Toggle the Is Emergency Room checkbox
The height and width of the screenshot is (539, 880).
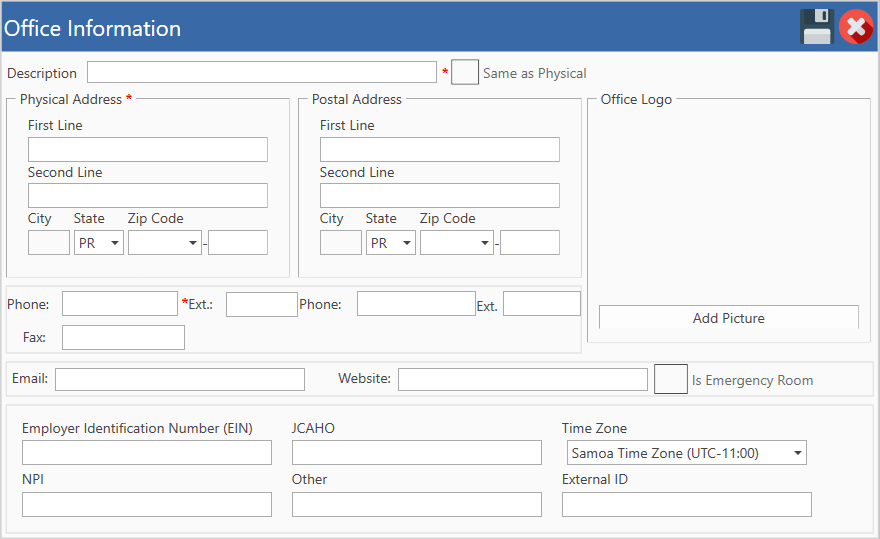point(671,379)
